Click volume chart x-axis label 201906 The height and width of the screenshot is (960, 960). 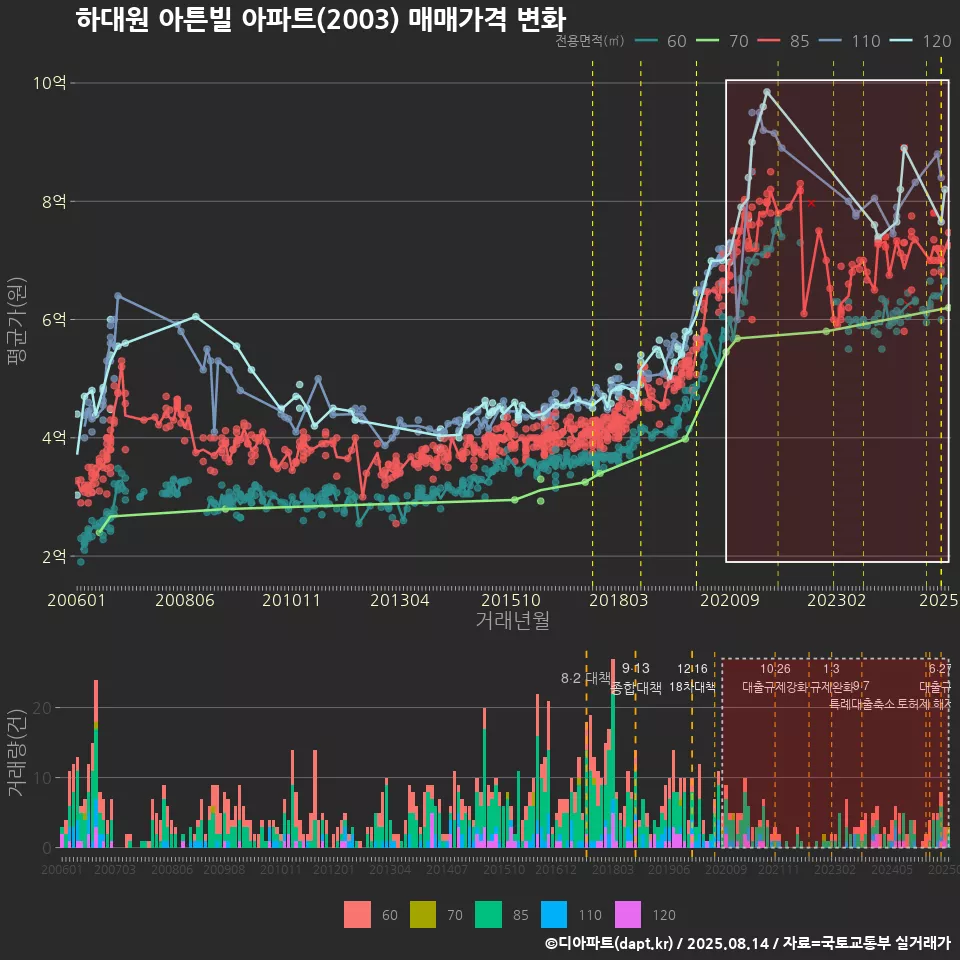(x=669, y=869)
